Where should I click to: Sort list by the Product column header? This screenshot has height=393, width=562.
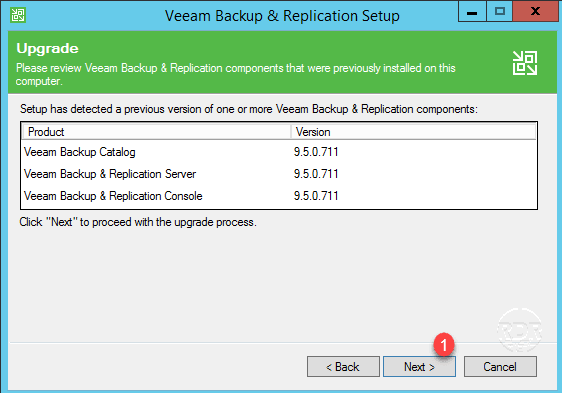(156, 132)
